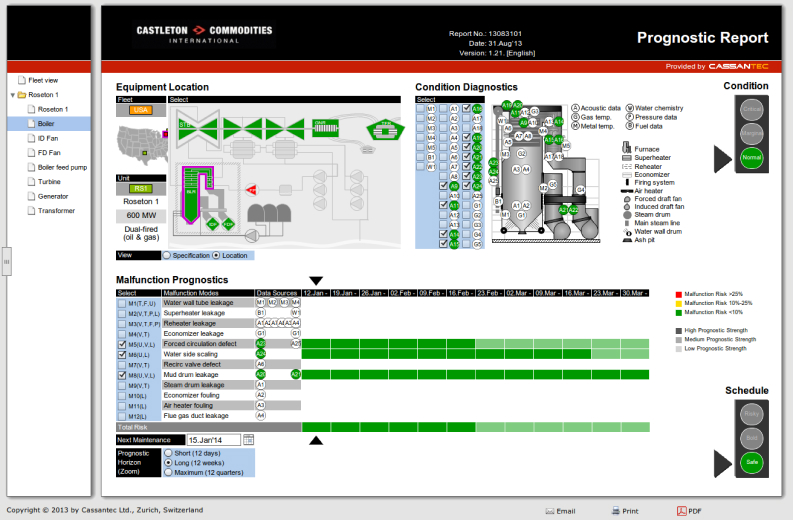Image resolution: width=793 pixels, height=520 pixels.
Task: Click the red Malfunction Risk >25% swatch
Action: click(679, 294)
